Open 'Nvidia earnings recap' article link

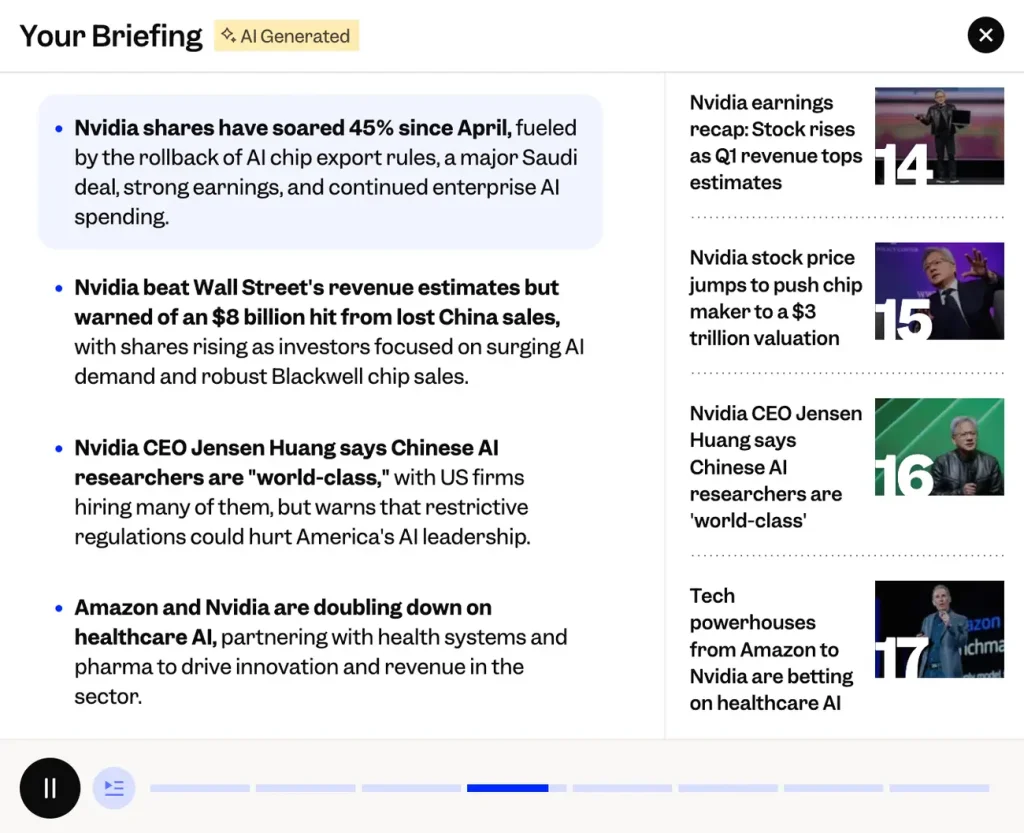tap(775, 142)
